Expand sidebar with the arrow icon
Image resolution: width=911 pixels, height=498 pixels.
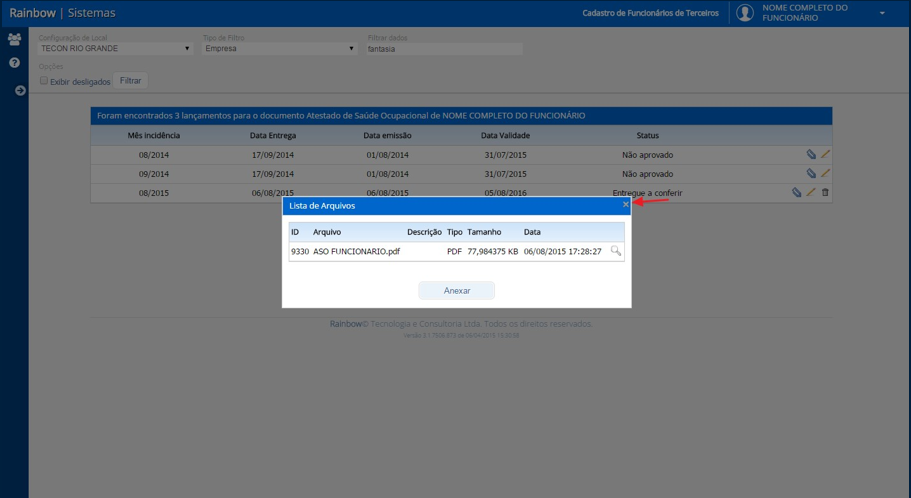20,91
